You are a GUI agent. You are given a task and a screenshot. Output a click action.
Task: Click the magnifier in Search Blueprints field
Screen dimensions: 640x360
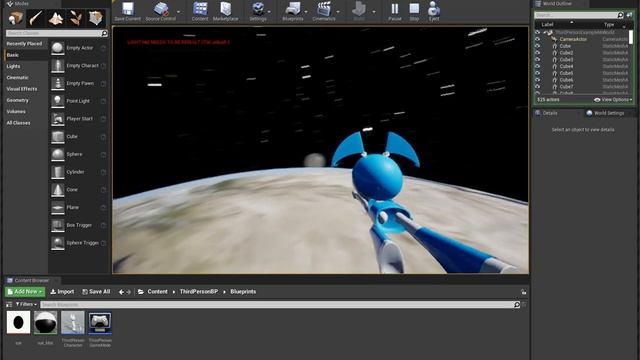517,304
